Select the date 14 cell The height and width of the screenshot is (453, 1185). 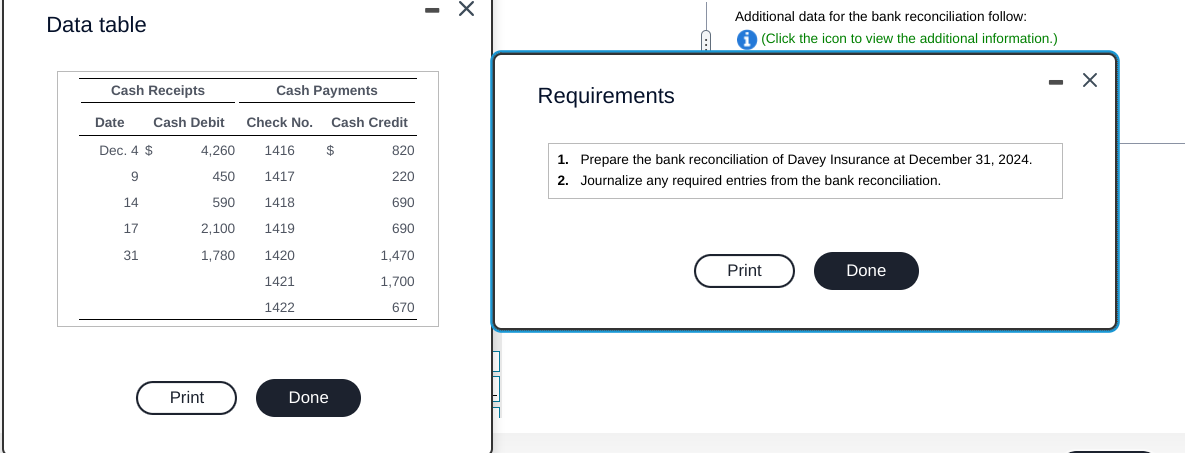(x=131, y=203)
